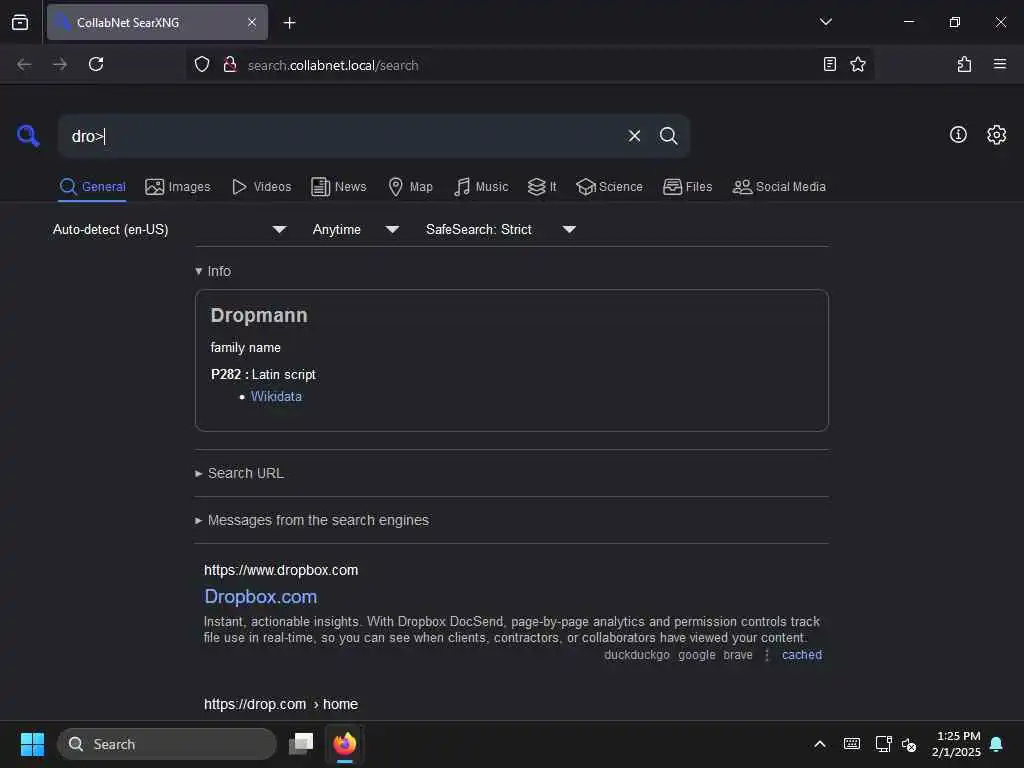The height and width of the screenshot is (768, 1024).
Task: Open Task View on taskbar
Action: click(x=301, y=744)
